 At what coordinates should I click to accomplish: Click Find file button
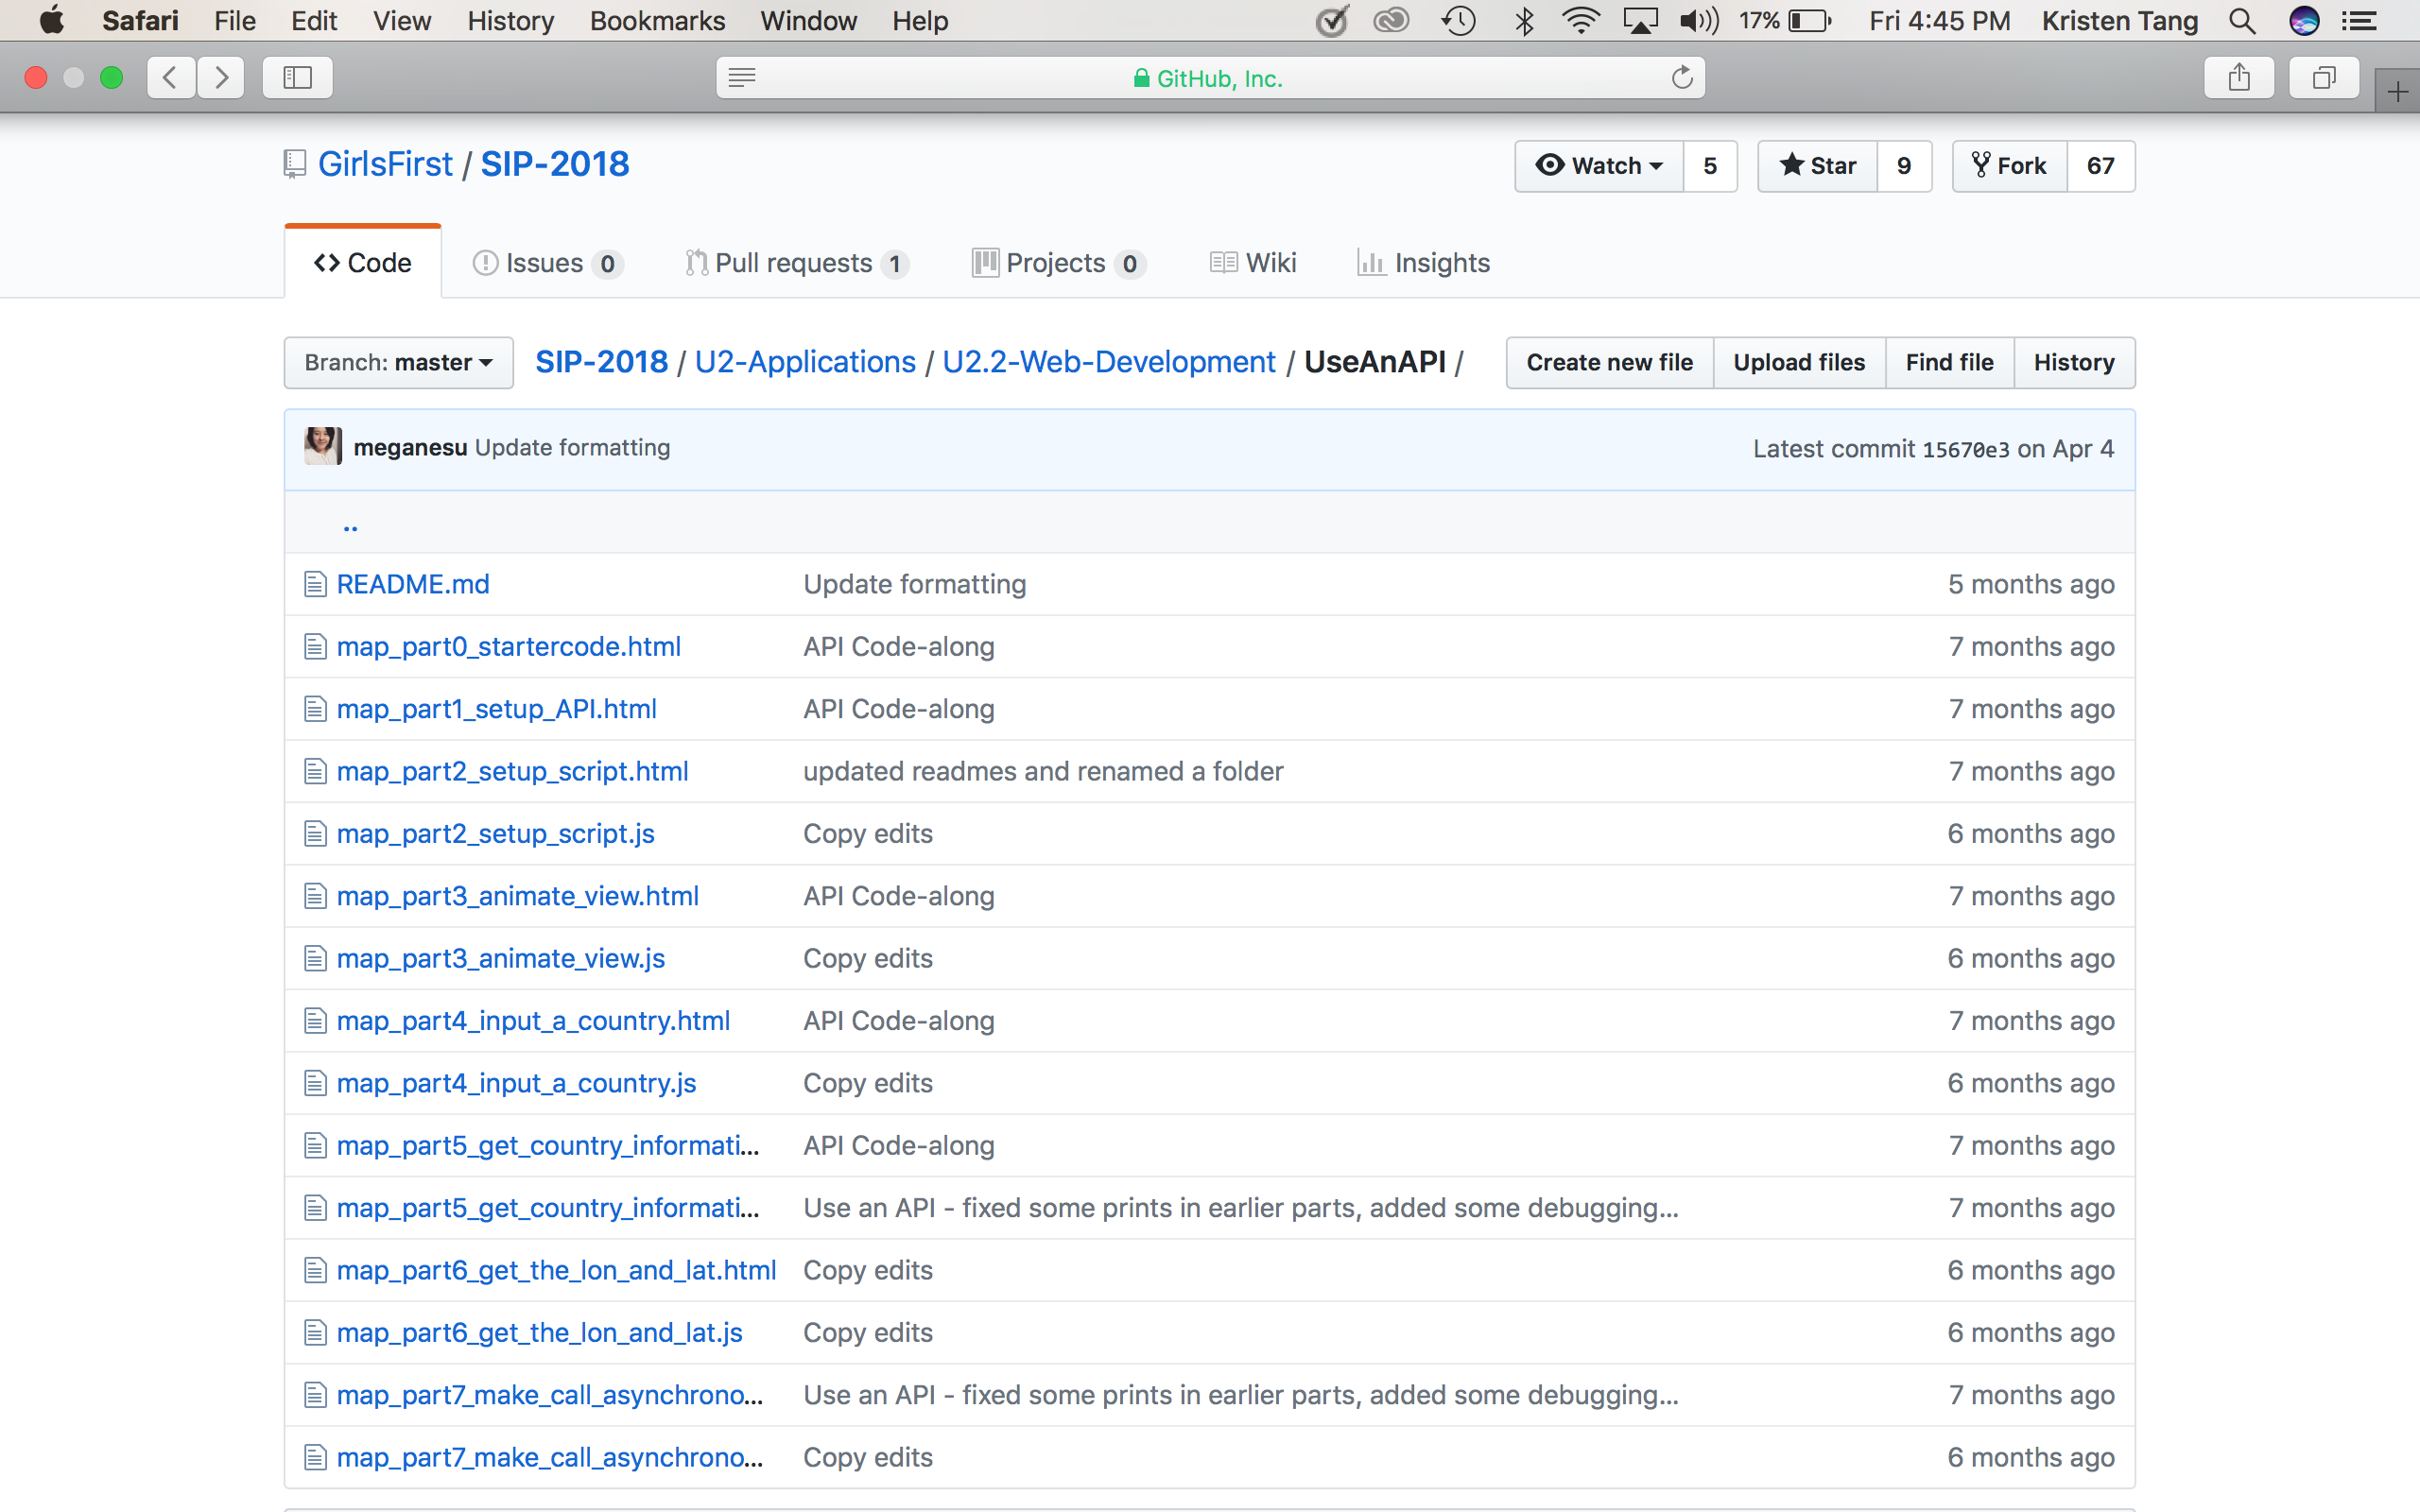1949,362
